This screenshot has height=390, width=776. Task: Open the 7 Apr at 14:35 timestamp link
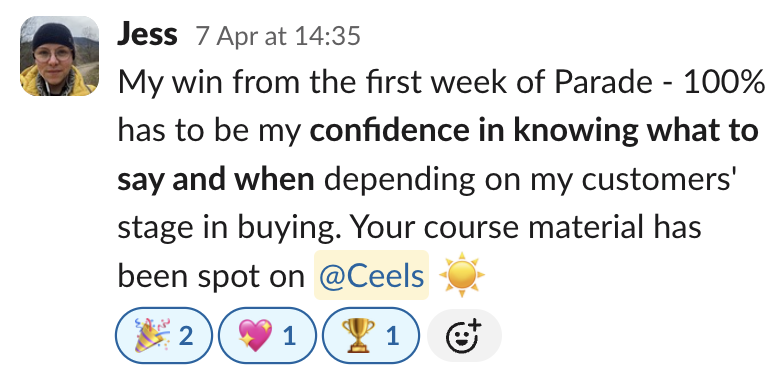(x=278, y=36)
